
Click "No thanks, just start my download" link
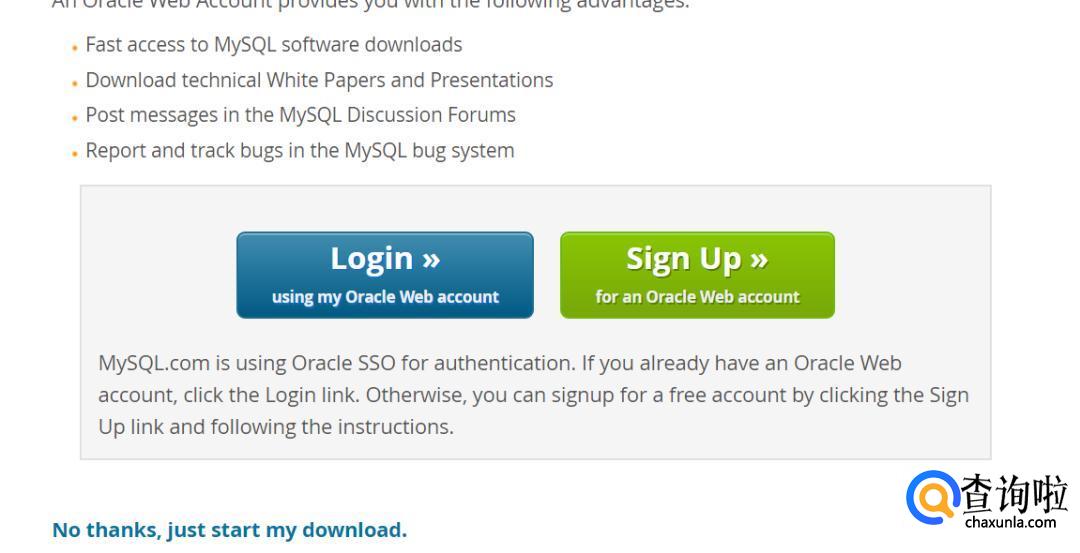(x=229, y=530)
